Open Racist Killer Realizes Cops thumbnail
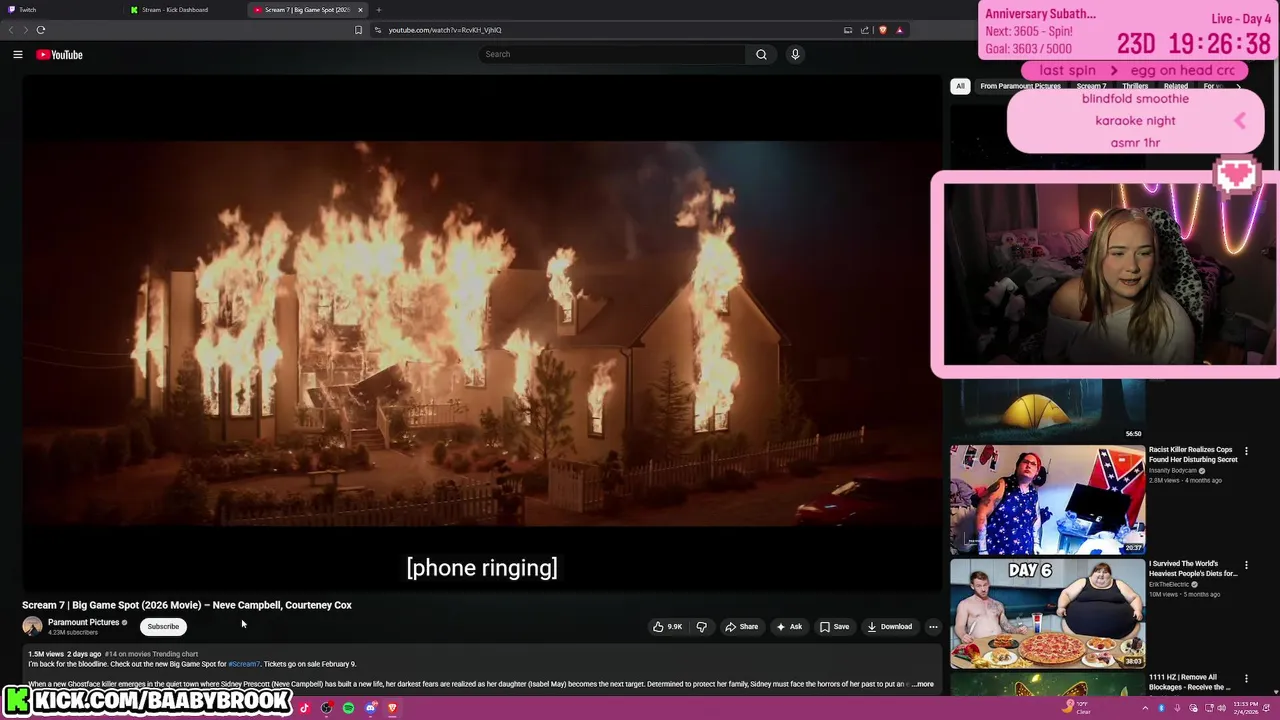The width and height of the screenshot is (1280, 720). click(1047, 500)
